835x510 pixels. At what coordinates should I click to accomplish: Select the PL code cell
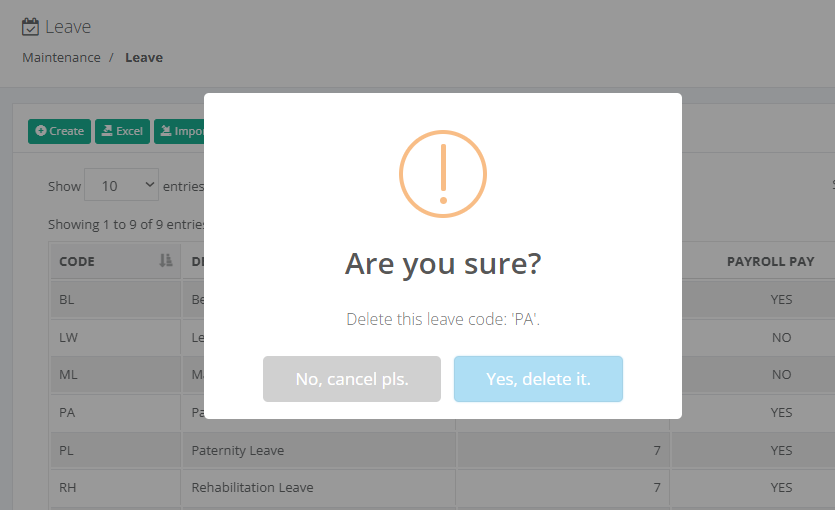115,450
